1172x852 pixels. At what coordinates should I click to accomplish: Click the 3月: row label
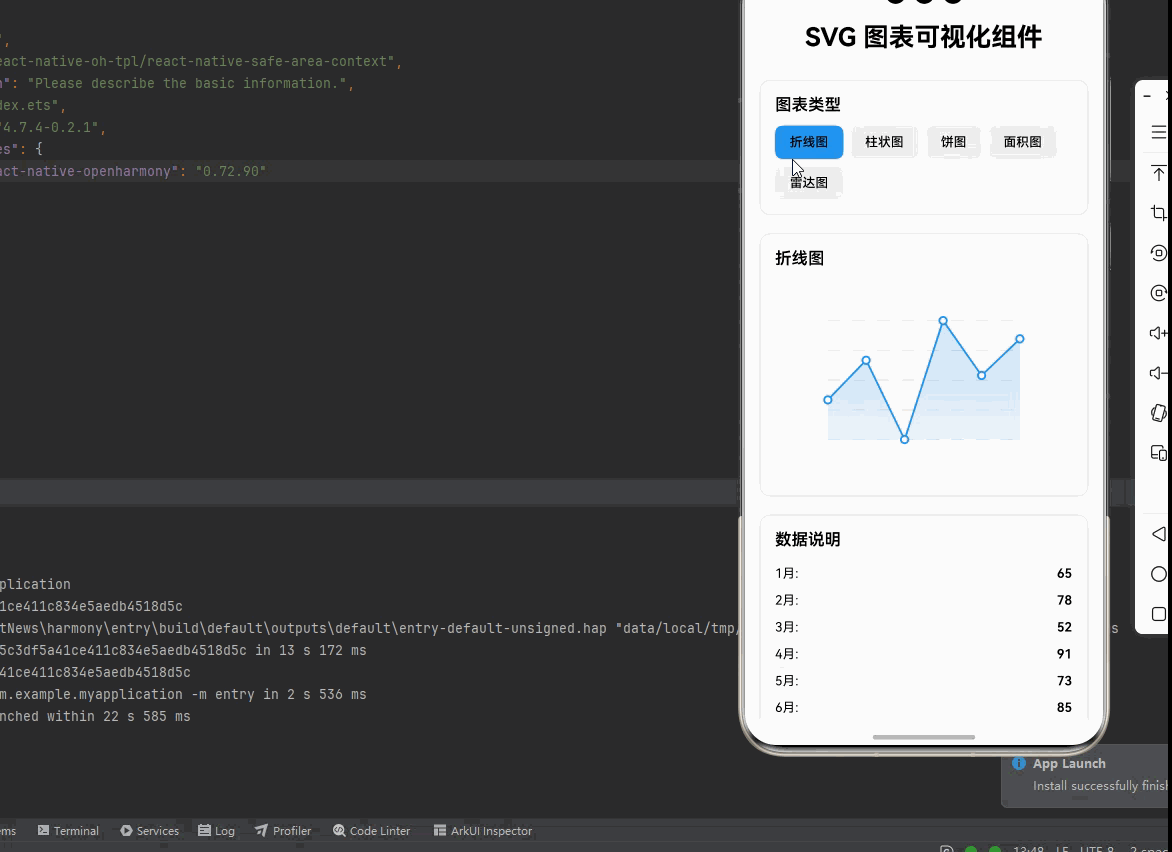[x=786, y=627]
